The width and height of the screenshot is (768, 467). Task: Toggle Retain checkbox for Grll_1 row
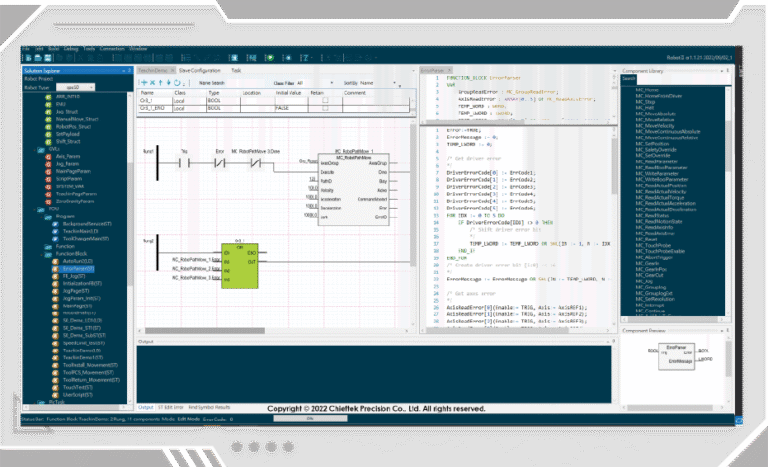click(x=325, y=100)
